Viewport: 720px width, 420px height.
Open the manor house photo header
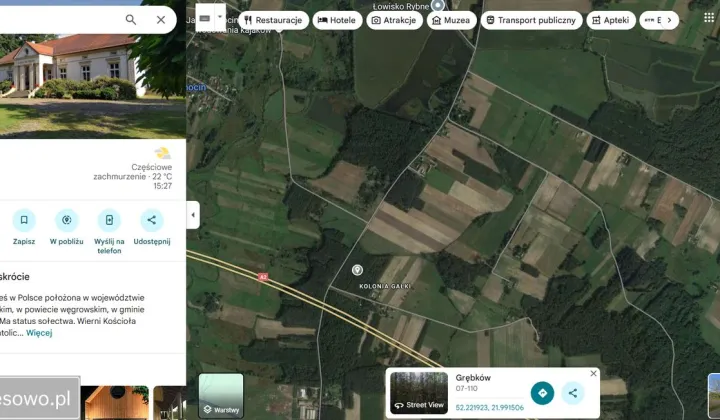click(x=93, y=86)
